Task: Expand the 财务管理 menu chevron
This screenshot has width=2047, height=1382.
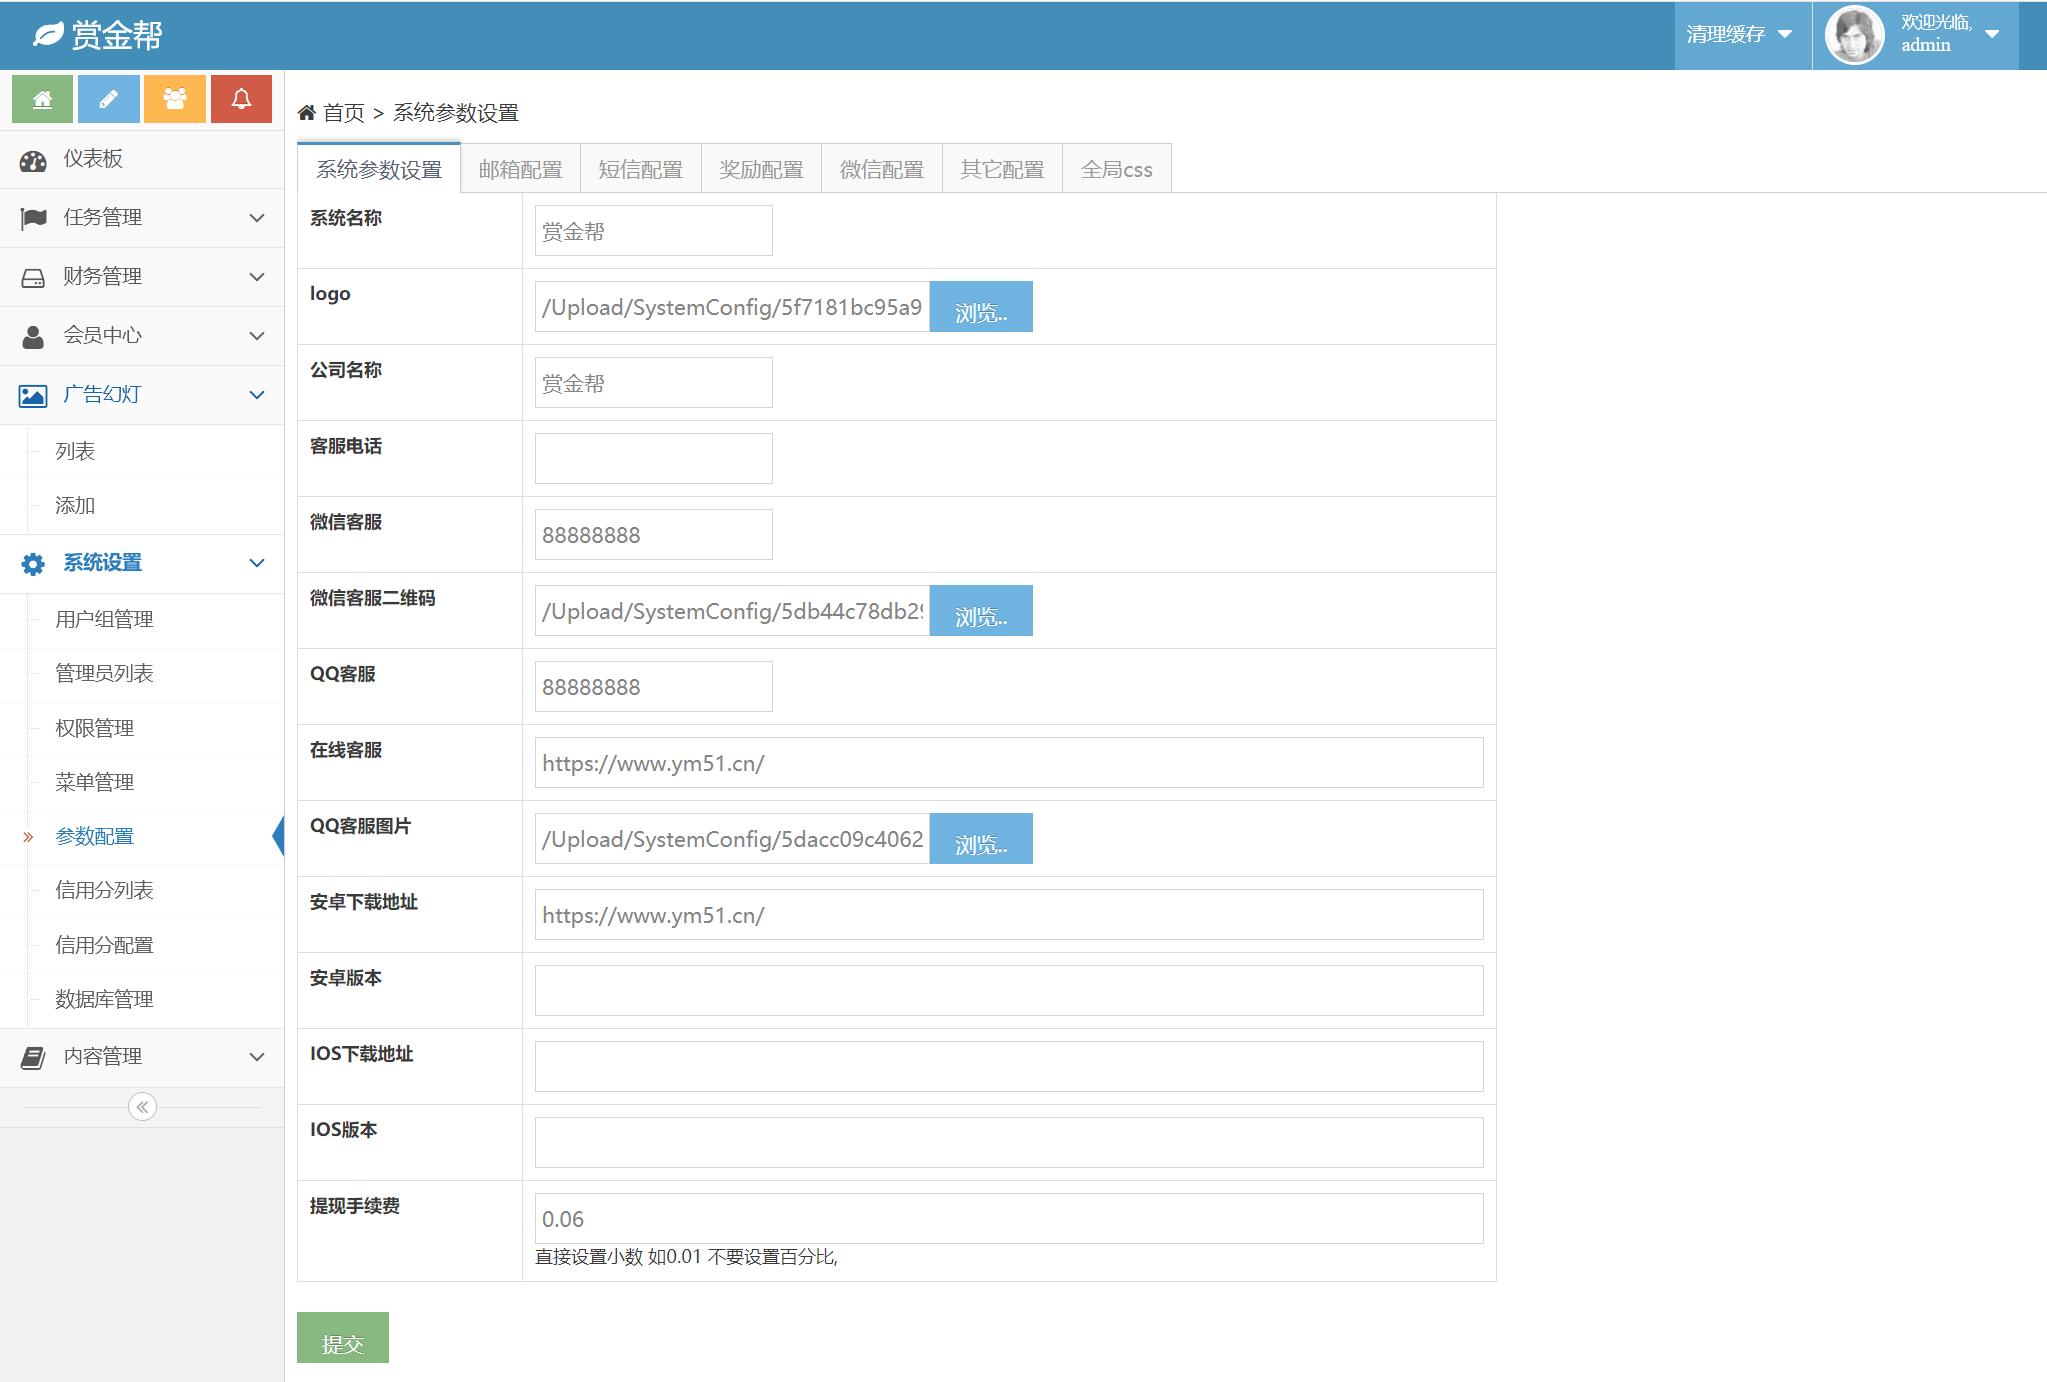Action: coord(257,277)
